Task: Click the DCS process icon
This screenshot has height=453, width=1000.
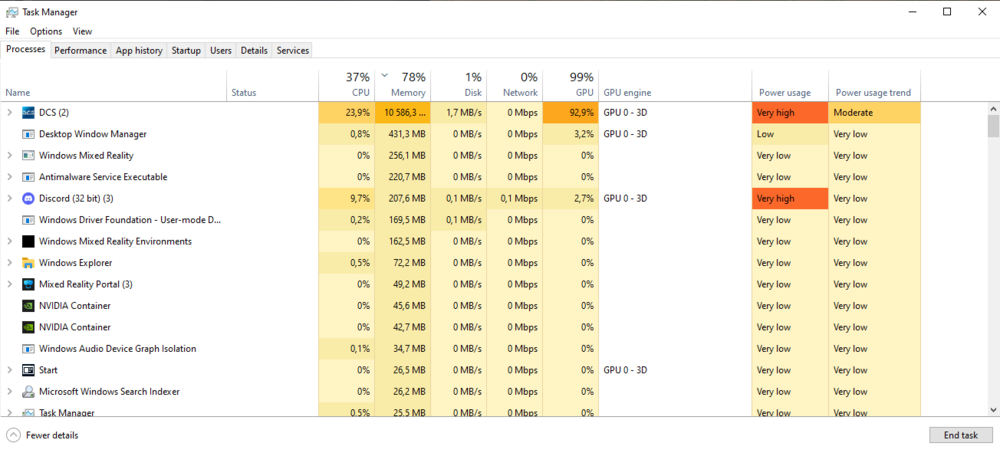Action: pyautogui.click(x=28, y=113)
